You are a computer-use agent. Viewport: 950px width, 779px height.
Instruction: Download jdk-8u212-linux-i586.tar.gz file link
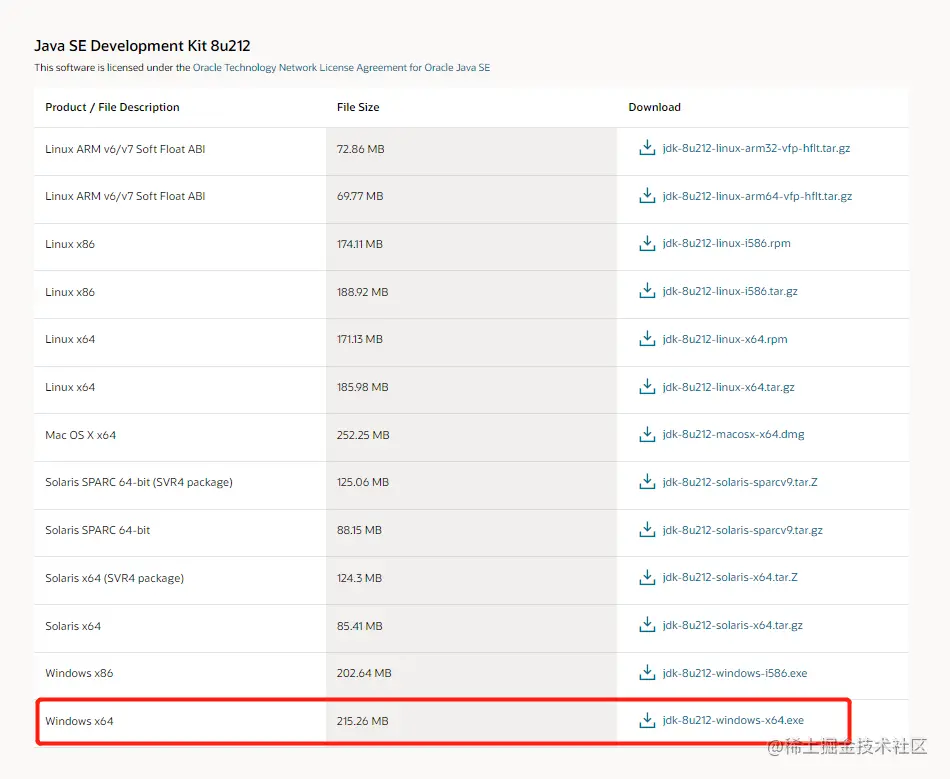click(x=730, y=291)
